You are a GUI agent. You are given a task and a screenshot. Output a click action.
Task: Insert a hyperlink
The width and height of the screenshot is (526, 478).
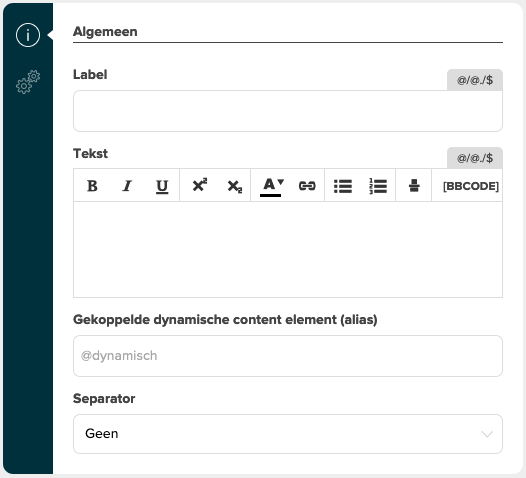[x=307, y=185]
